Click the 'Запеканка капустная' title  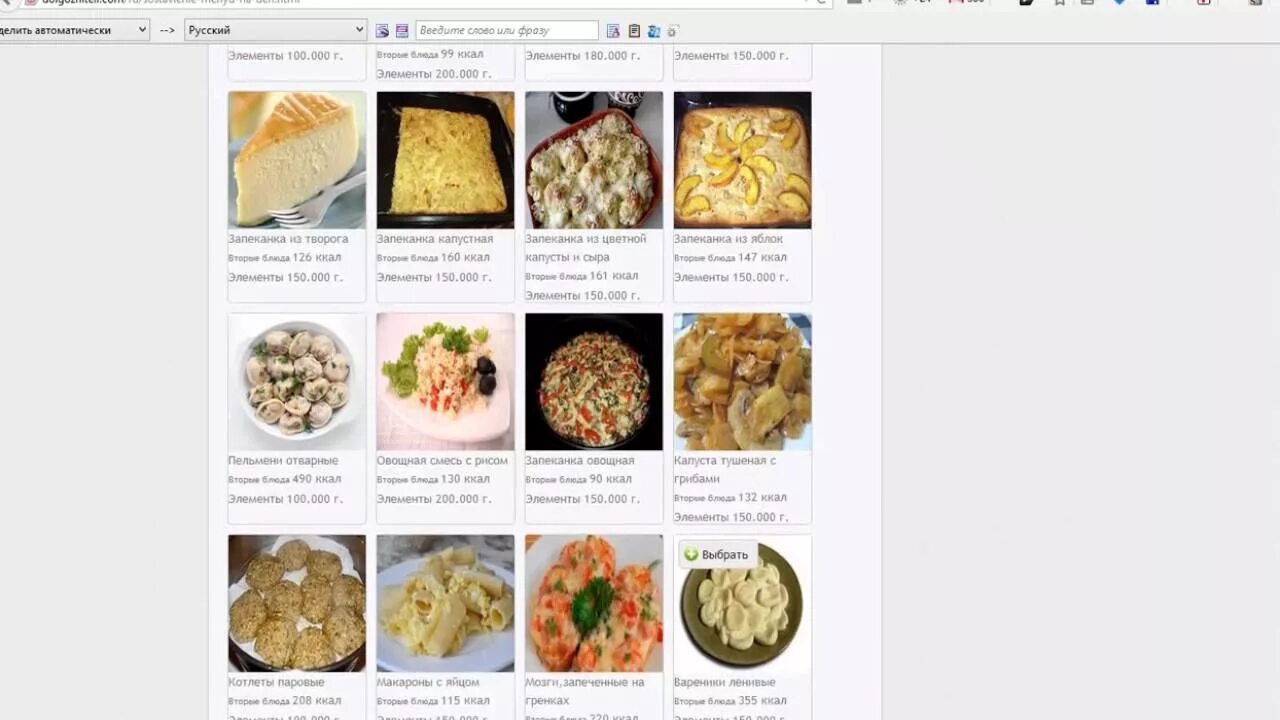coord(435,239)
